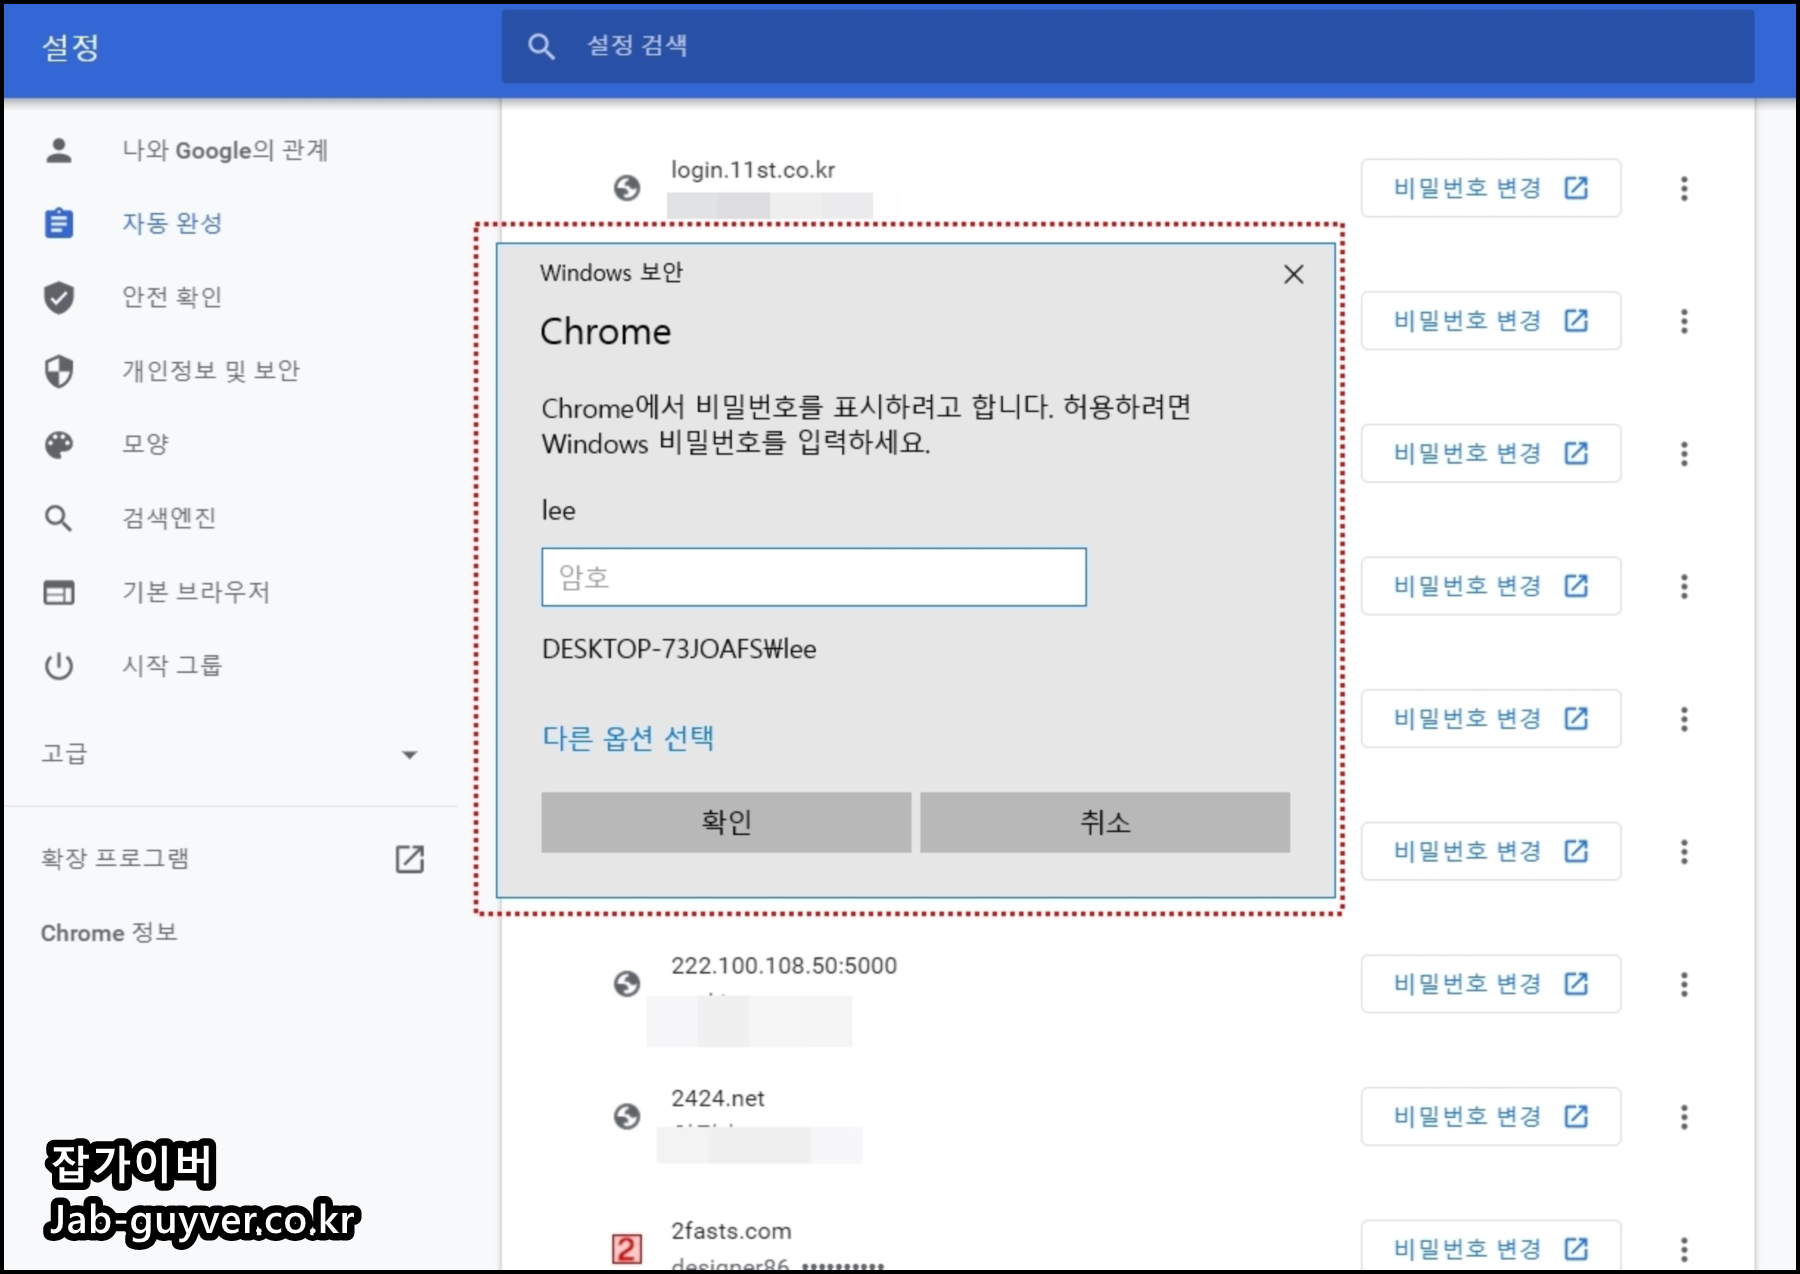Open 기본 브라우저 settings
Image resolution: width=1800 pixels, height=1274 pixels.
[196, 592]
